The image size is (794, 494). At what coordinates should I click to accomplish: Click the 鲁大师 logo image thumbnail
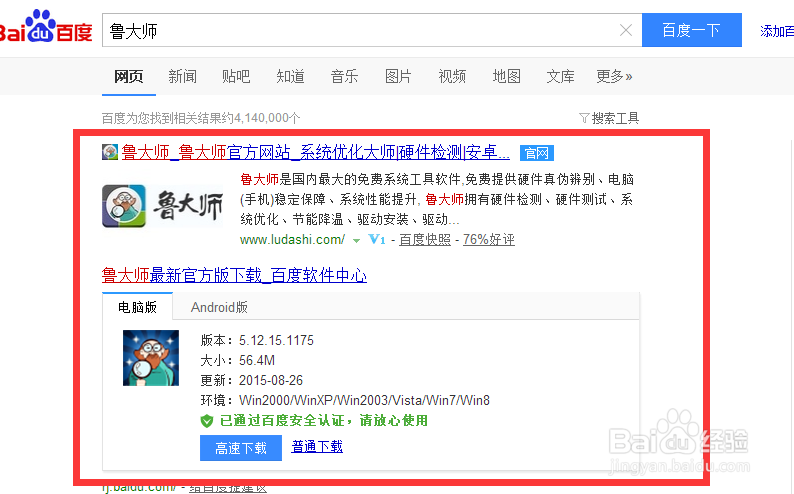pos(163,206)
